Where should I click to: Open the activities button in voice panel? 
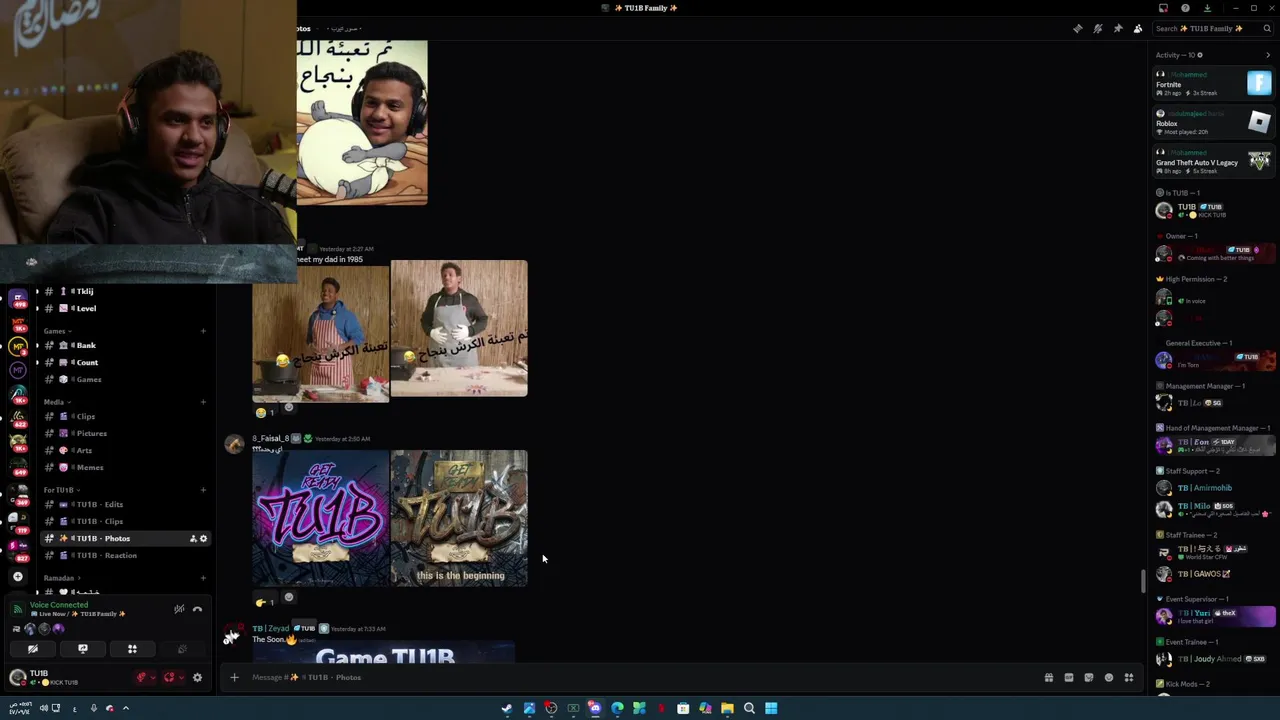132,649
